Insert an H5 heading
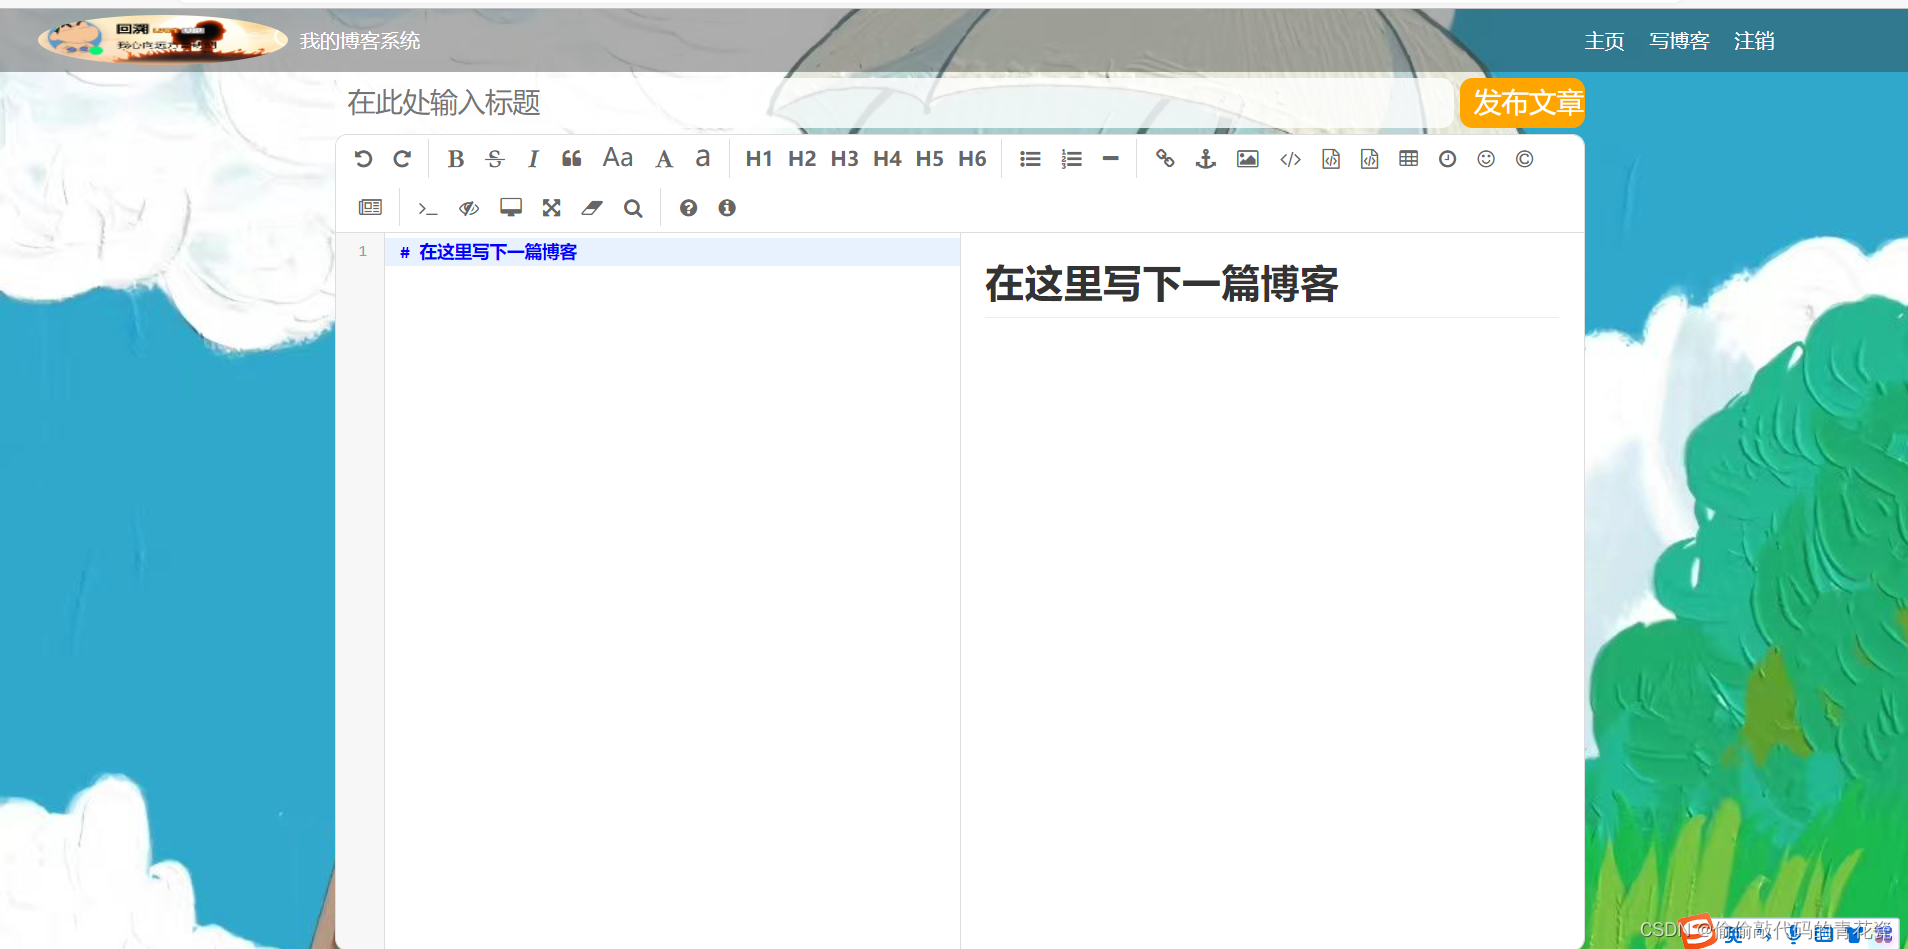The width and height of the screenshot is (1908, 949). pos(930,159)
